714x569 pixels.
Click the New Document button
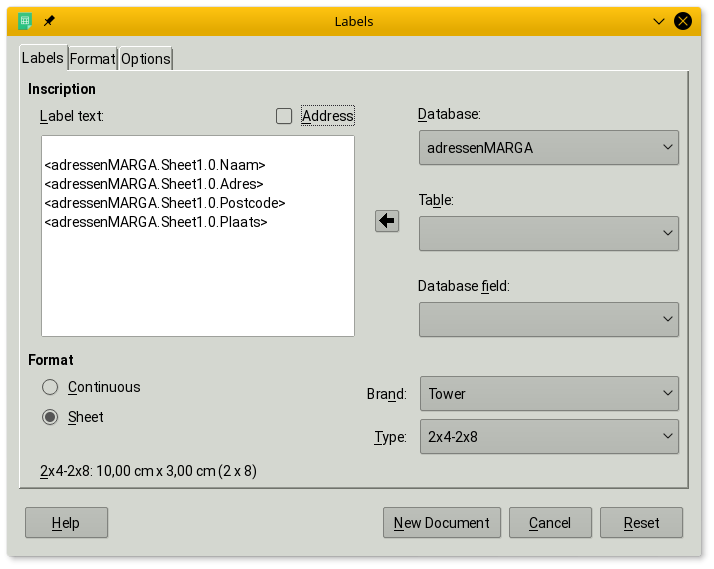pos(441,523)
